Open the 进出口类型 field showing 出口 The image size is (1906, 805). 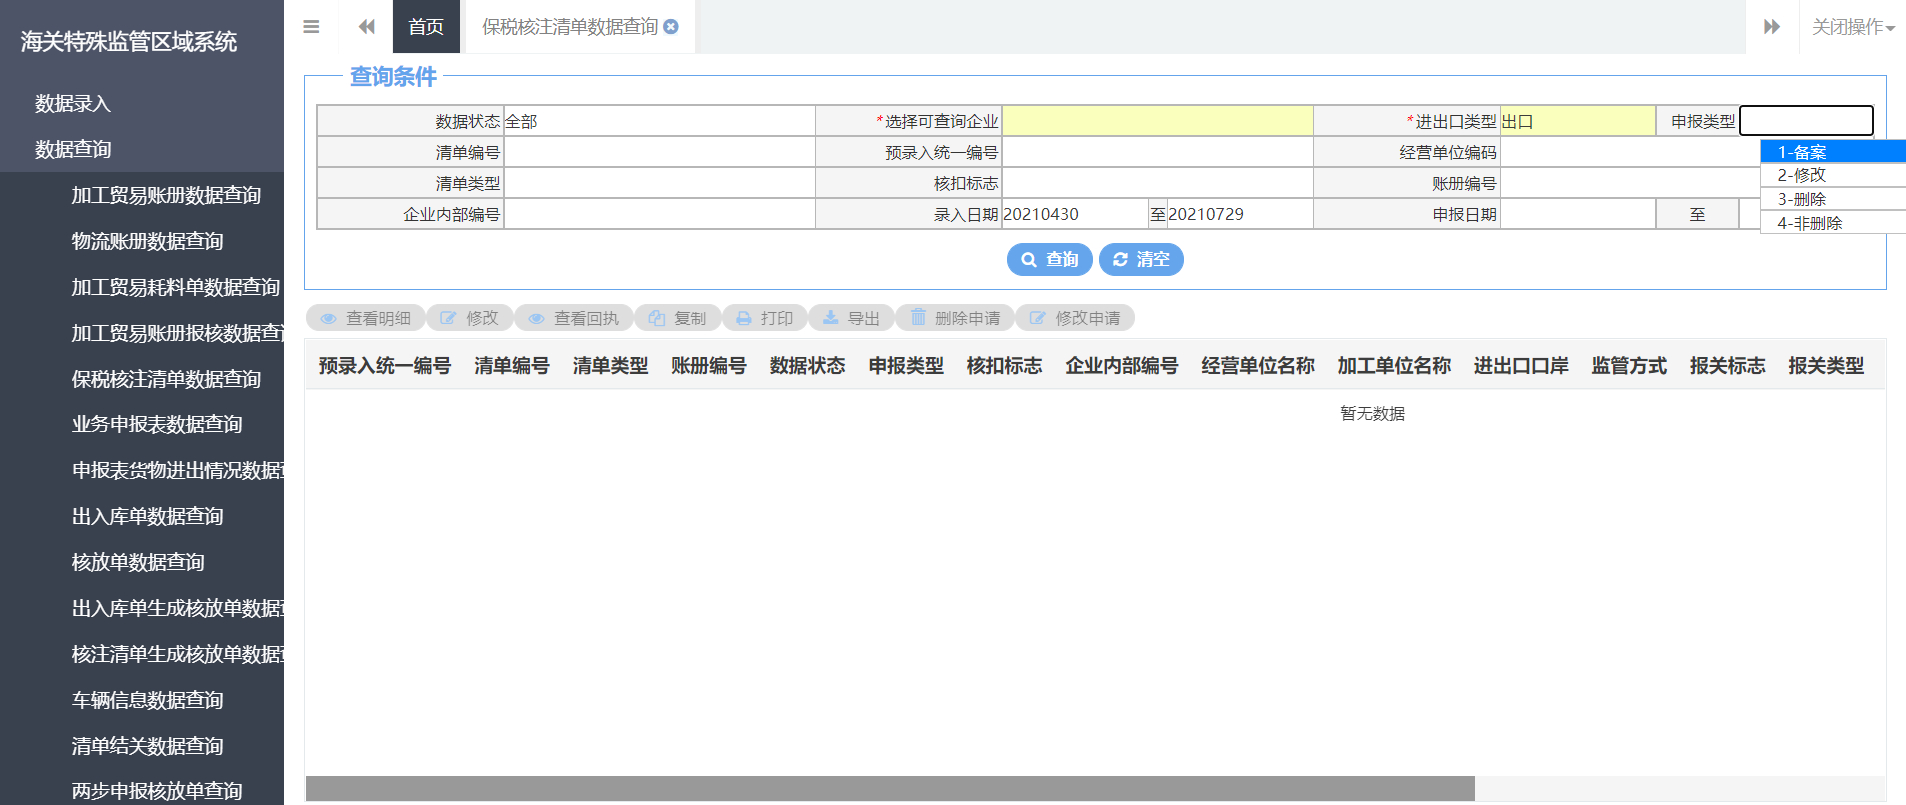coord(1577,121)
